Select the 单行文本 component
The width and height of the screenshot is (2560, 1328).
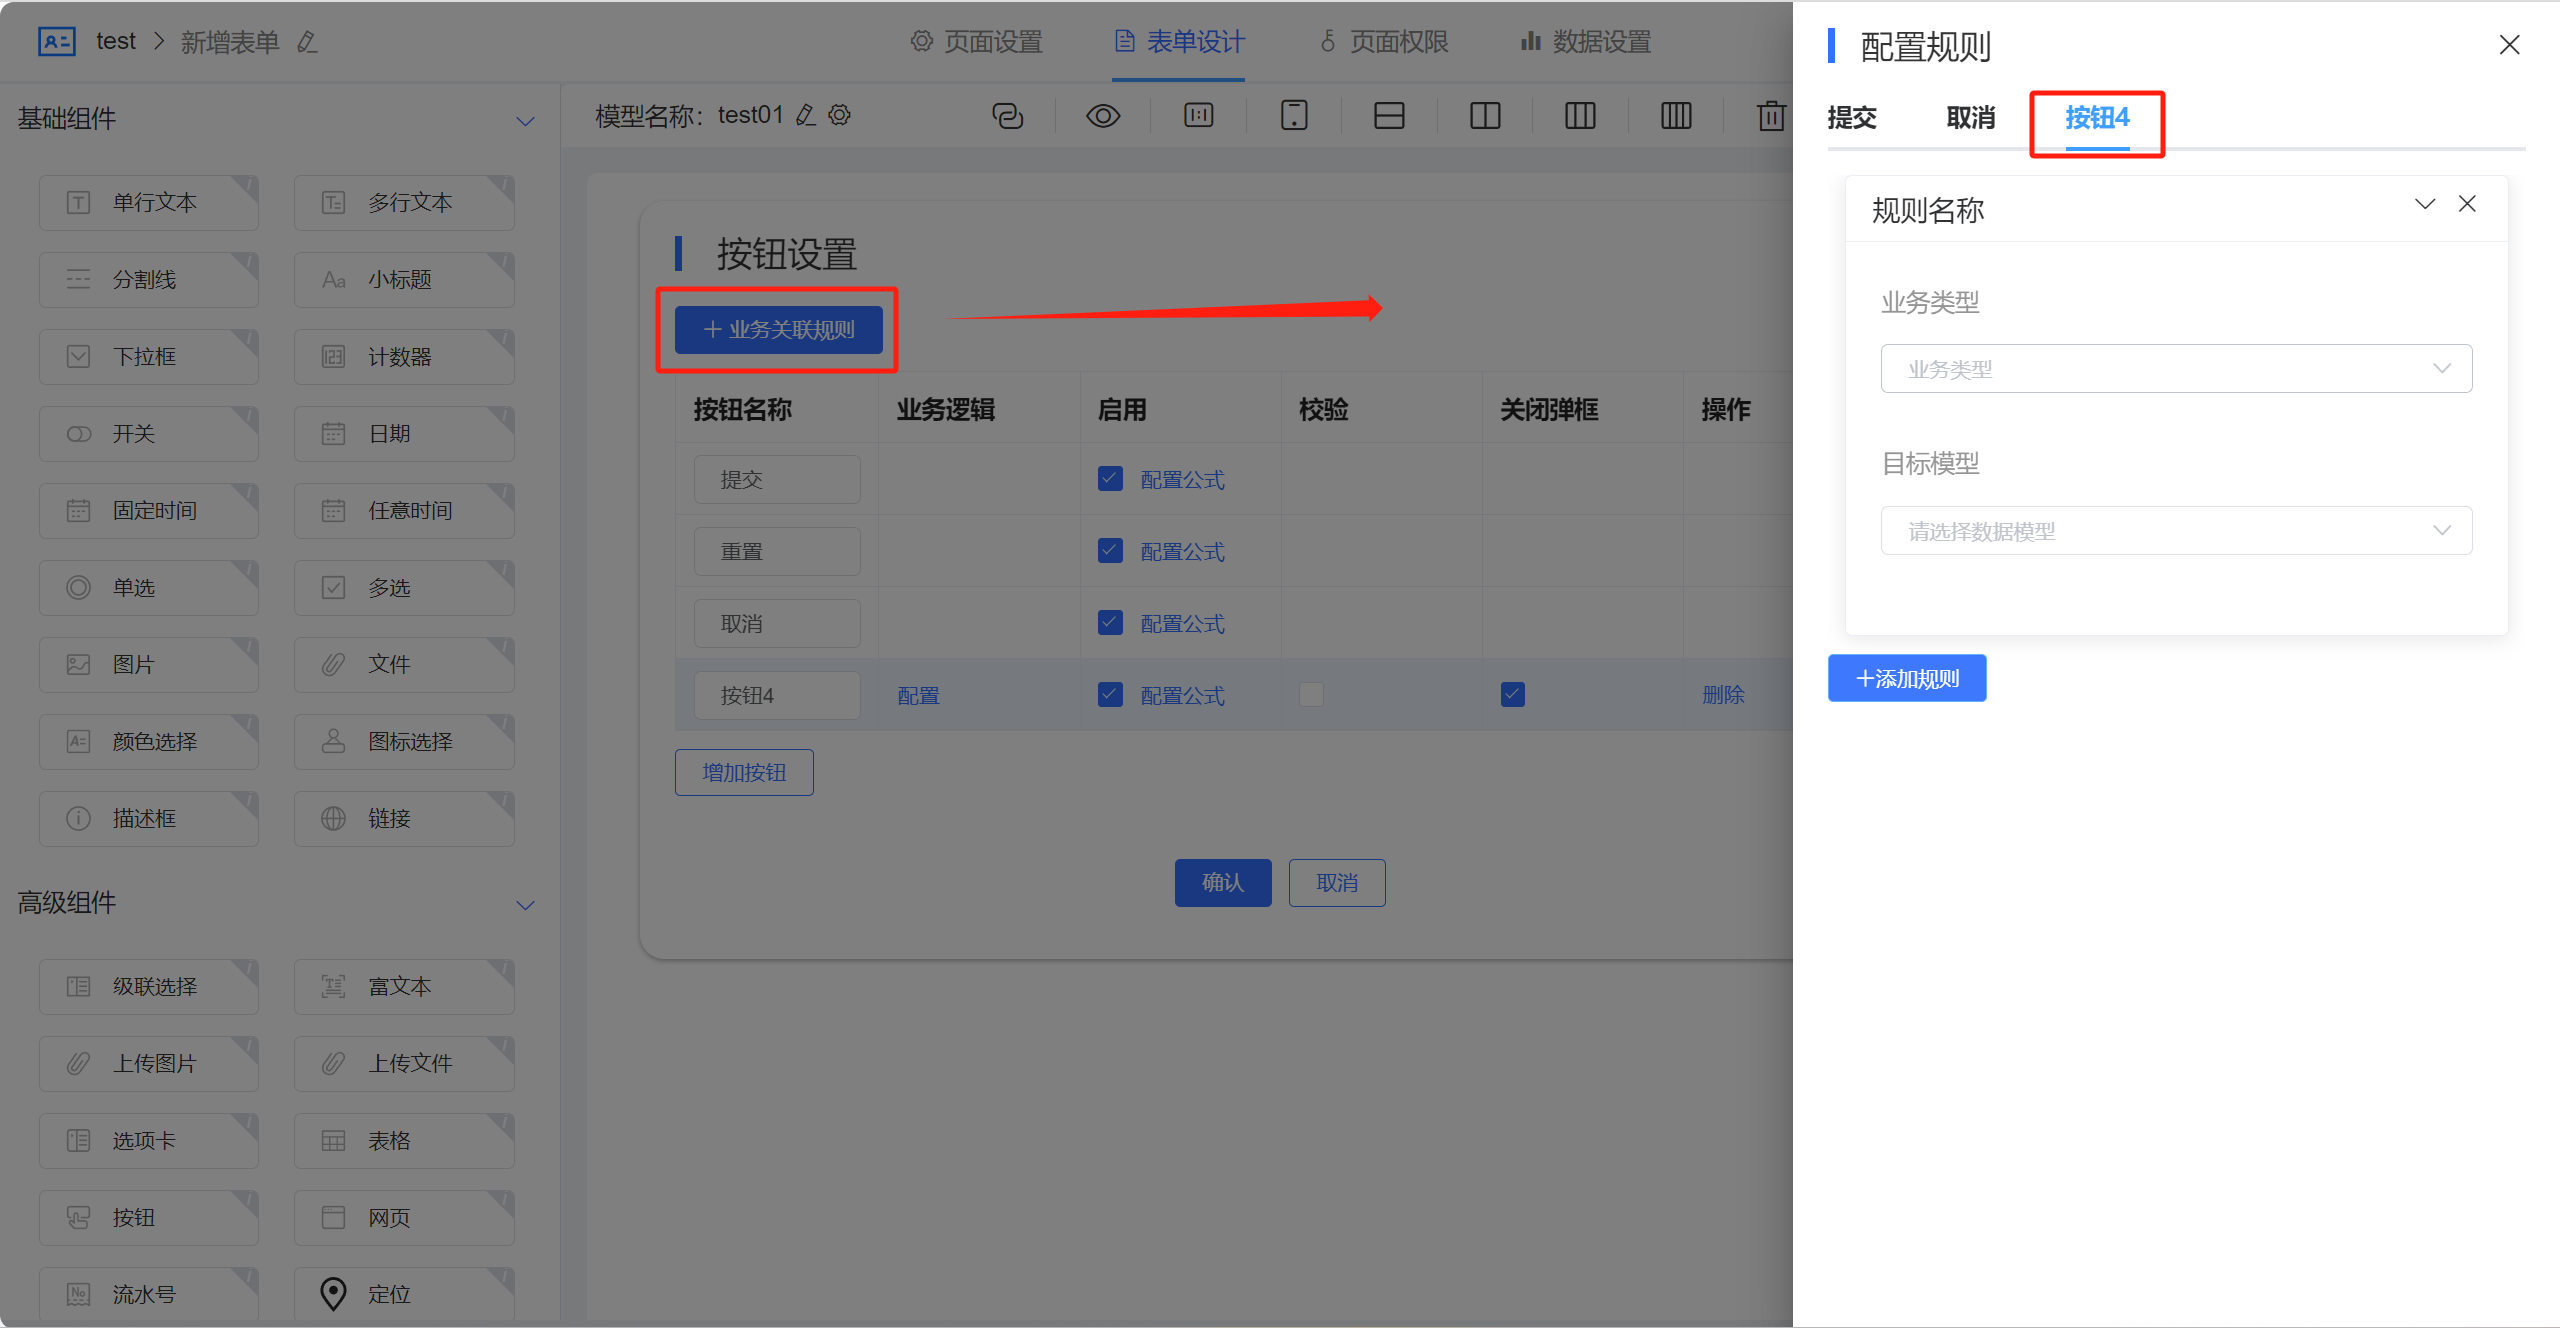(x=148, y=201)
